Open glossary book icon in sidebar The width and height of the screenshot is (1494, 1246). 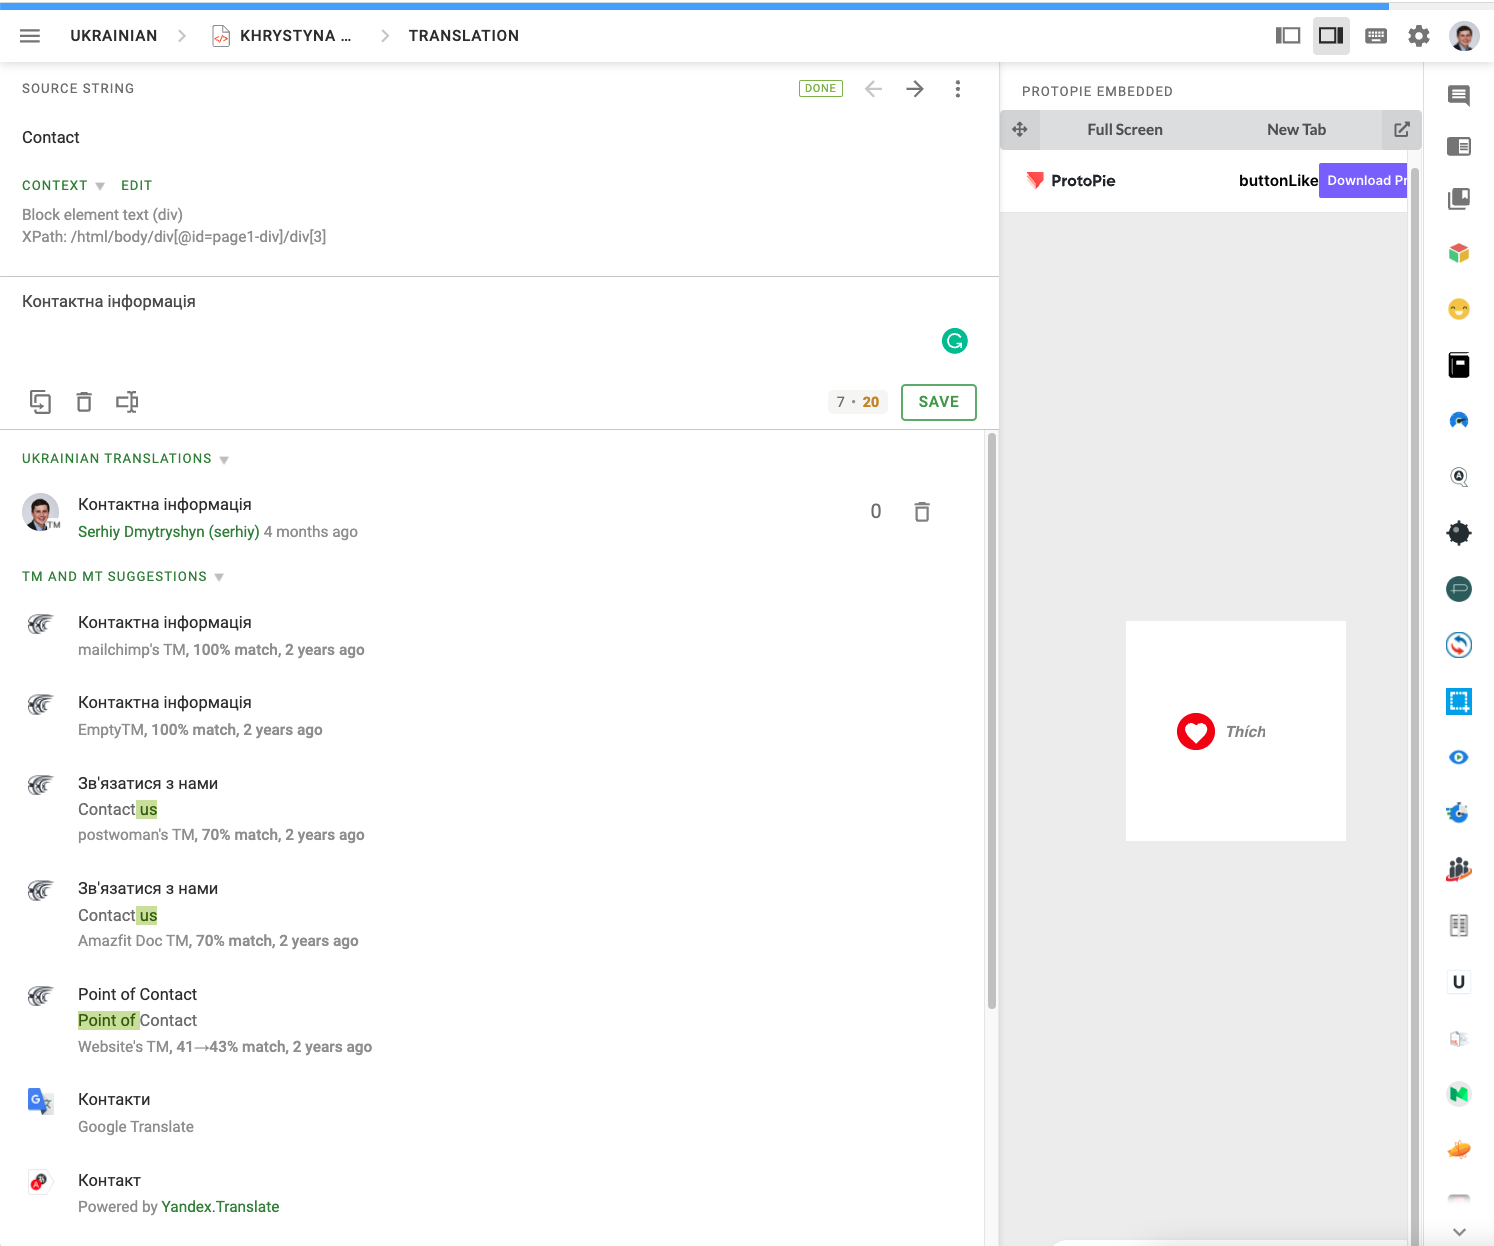point(1459,198)
